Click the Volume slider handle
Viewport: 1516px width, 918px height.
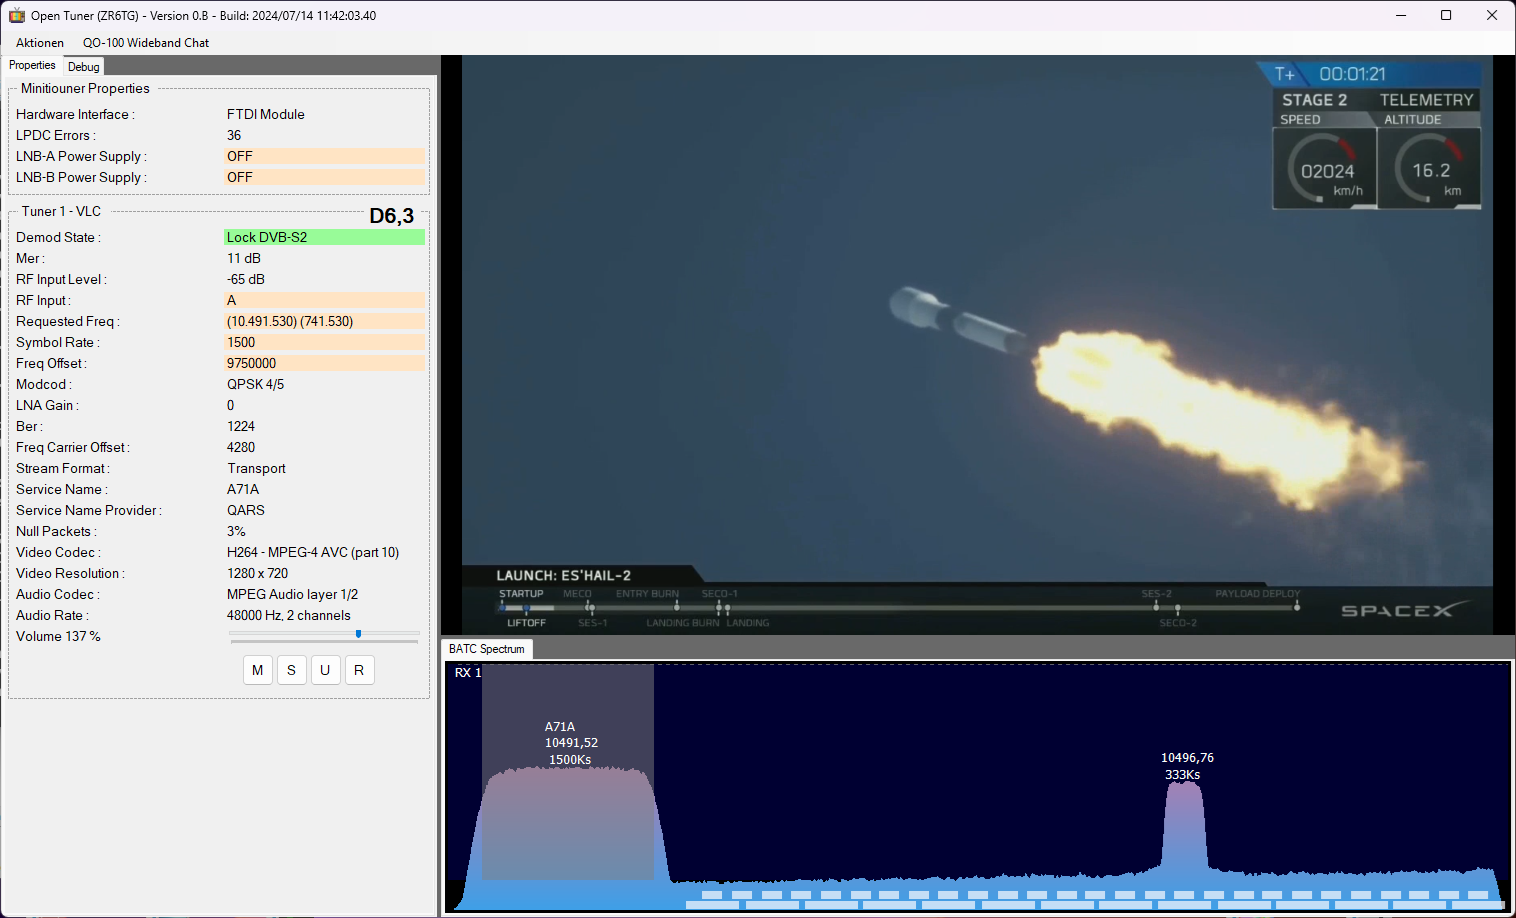[x=358, y=634]
